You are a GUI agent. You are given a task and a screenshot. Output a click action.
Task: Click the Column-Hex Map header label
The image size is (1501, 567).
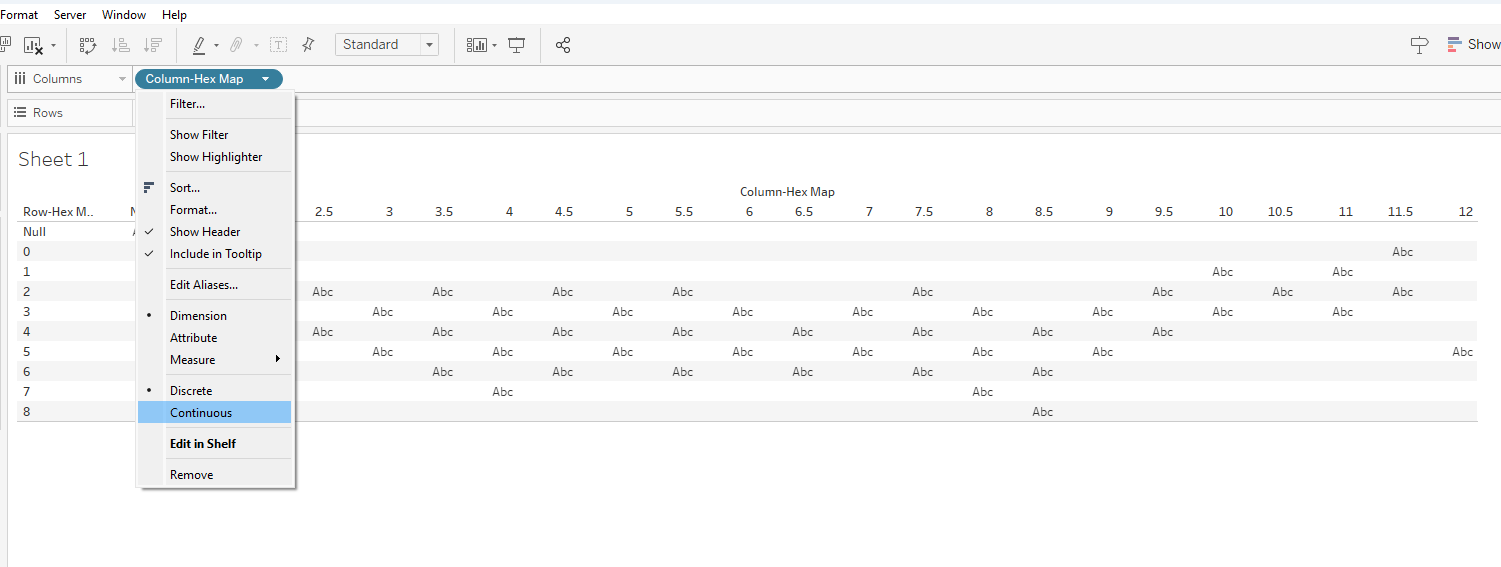pyautogui.click(x=787, y=192)
